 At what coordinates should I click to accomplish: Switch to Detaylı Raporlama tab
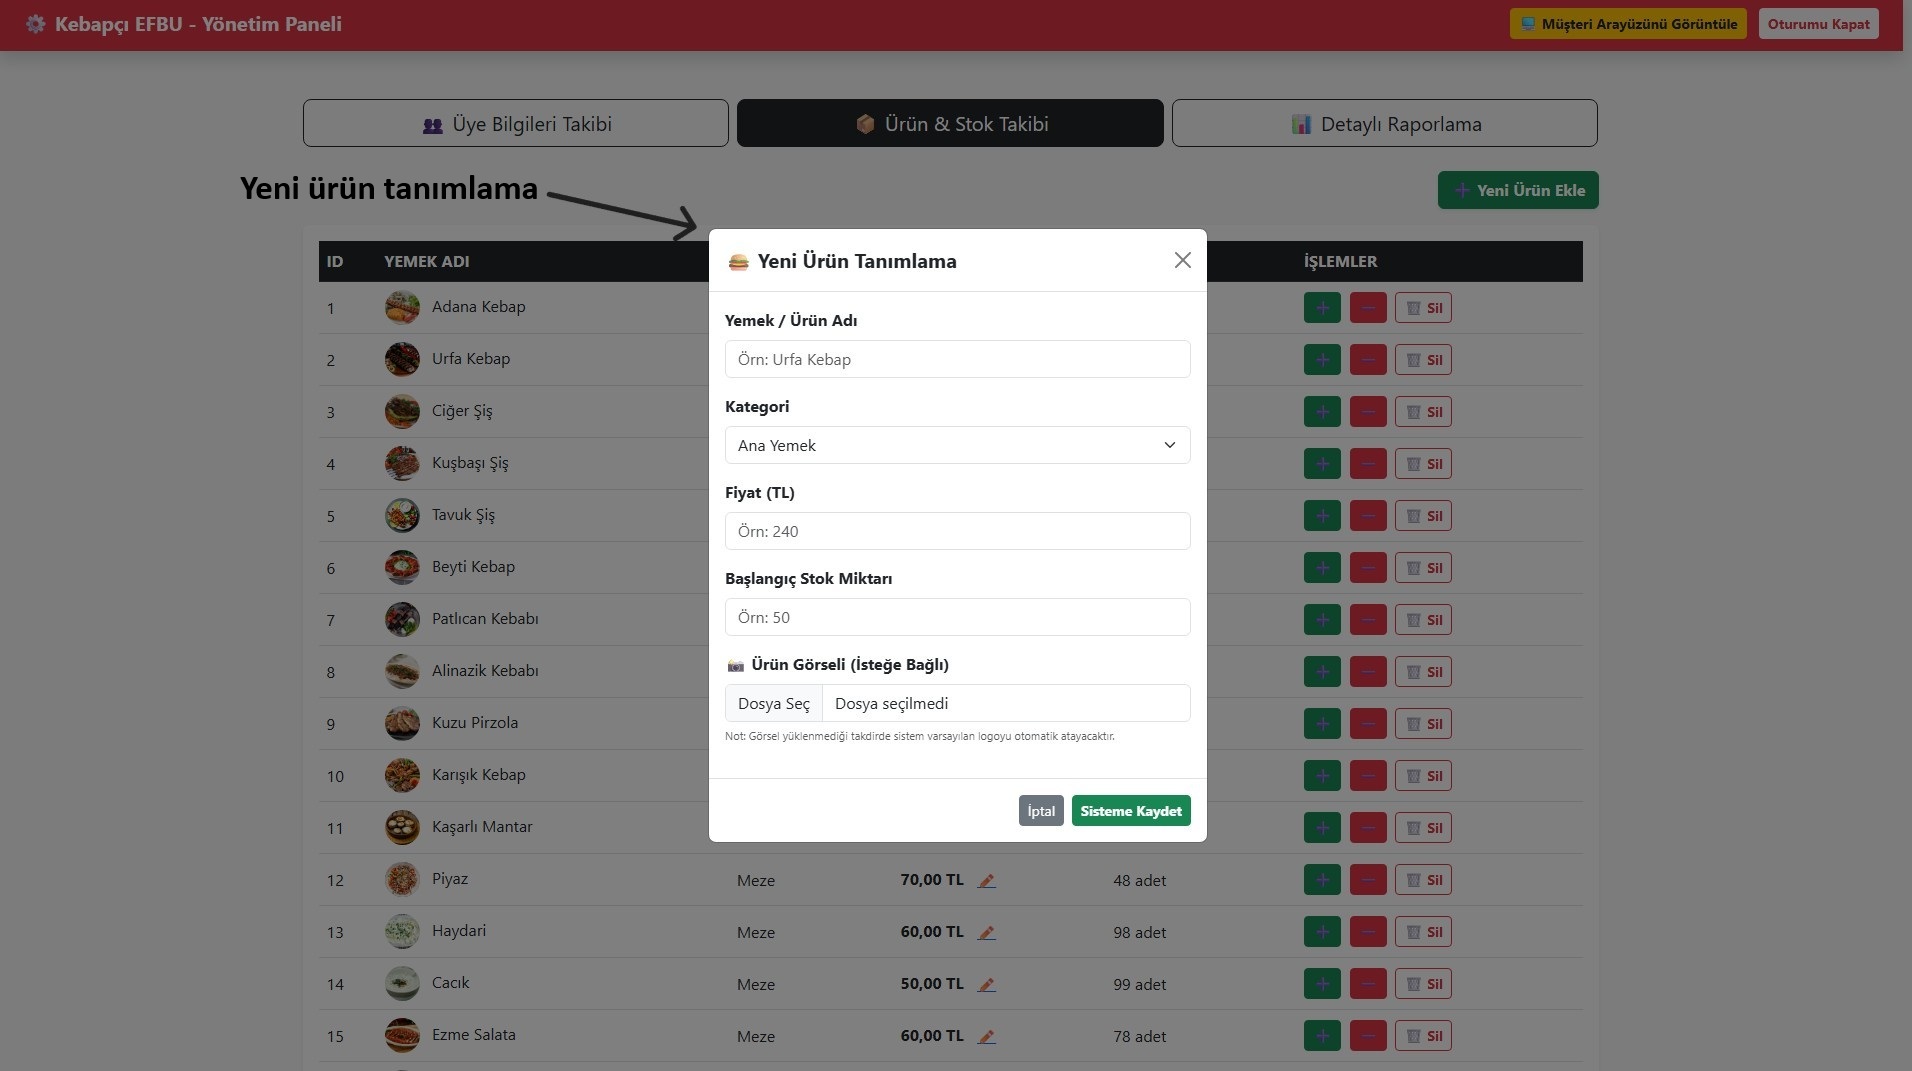pyautogui.click(x=1385, y=123)
